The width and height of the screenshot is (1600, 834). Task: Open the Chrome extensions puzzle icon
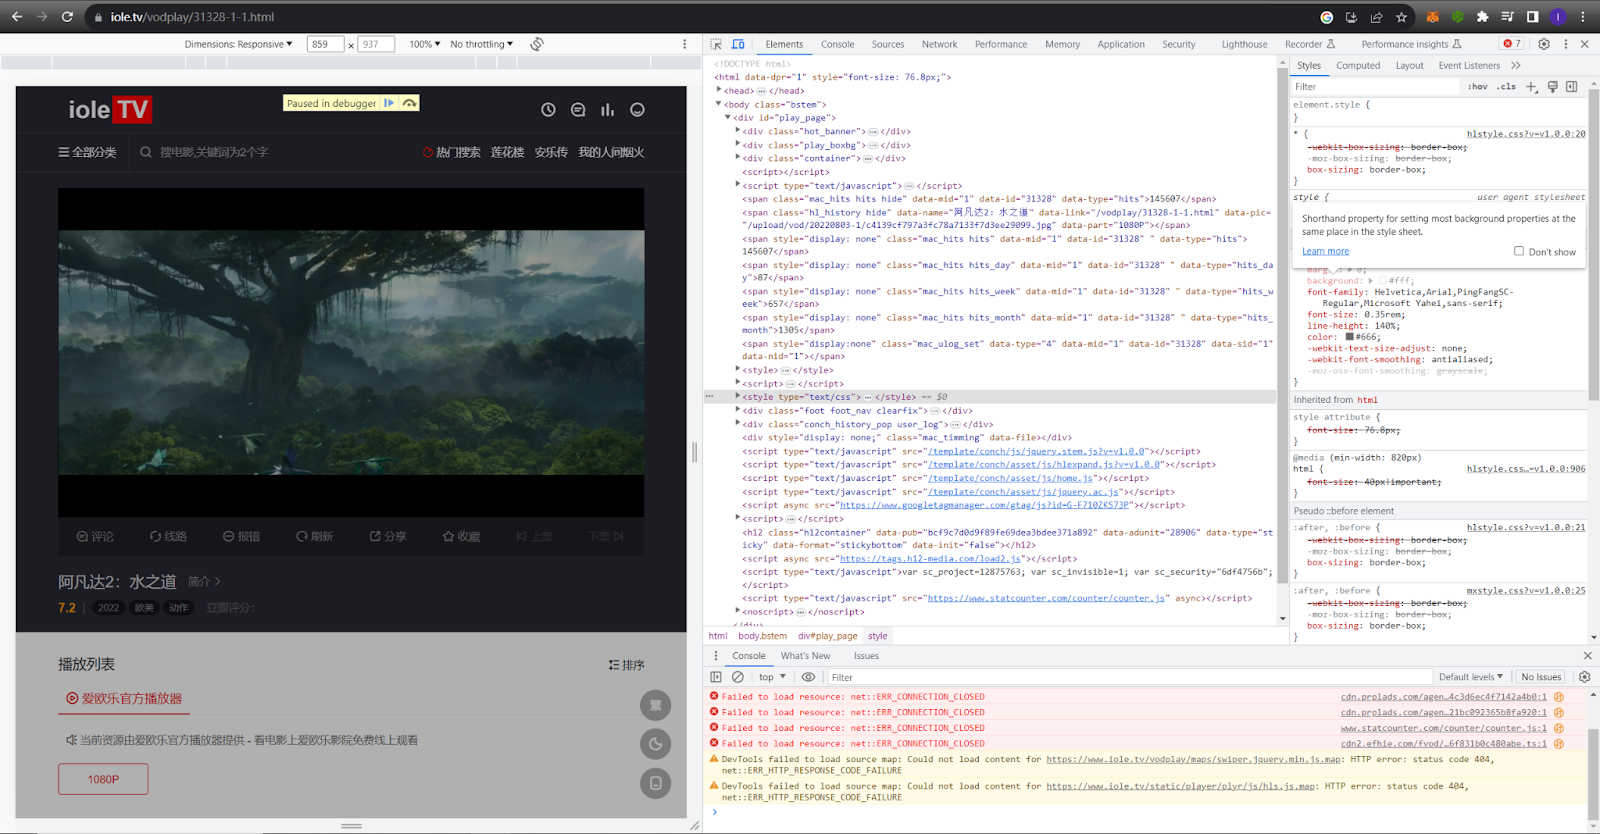click(1482, 17)
